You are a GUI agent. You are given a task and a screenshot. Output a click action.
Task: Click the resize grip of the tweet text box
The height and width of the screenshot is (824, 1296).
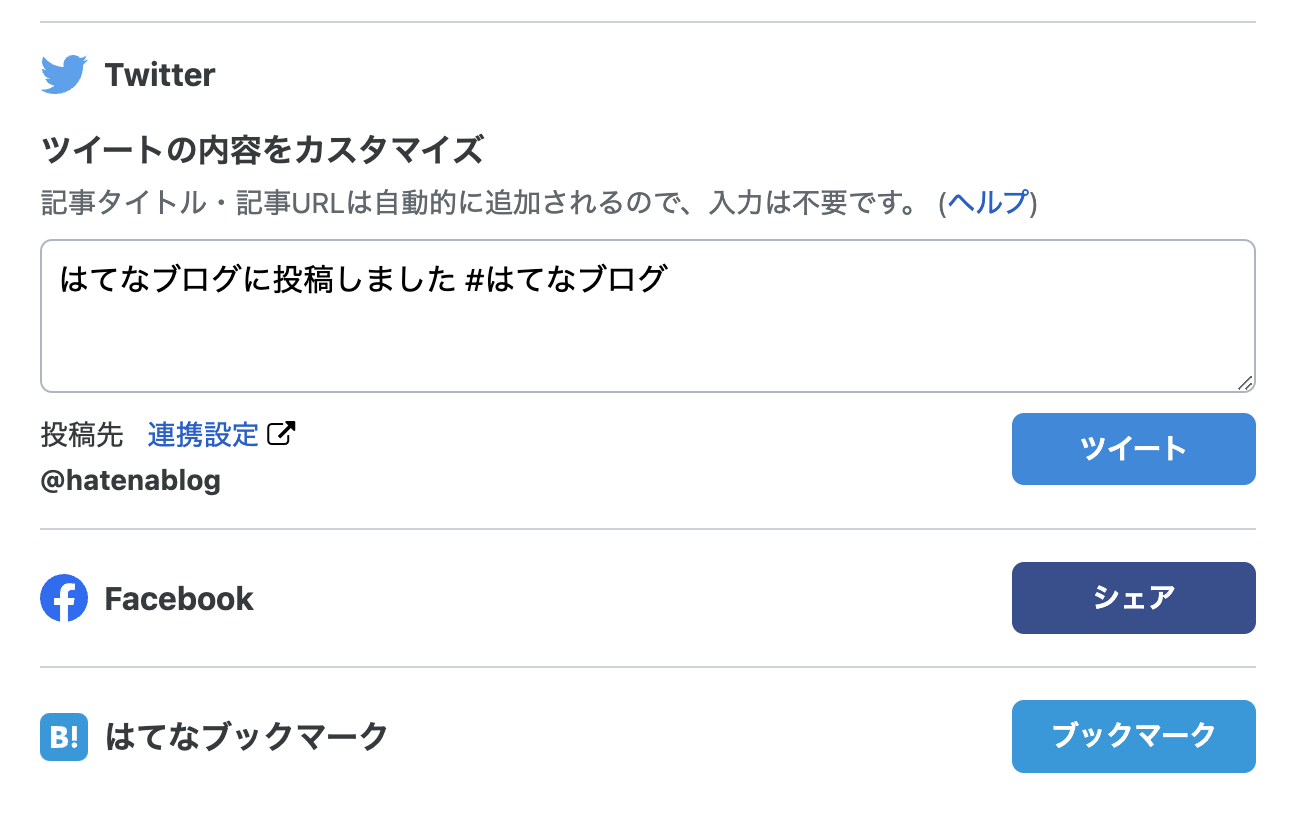pos(1245,382)
